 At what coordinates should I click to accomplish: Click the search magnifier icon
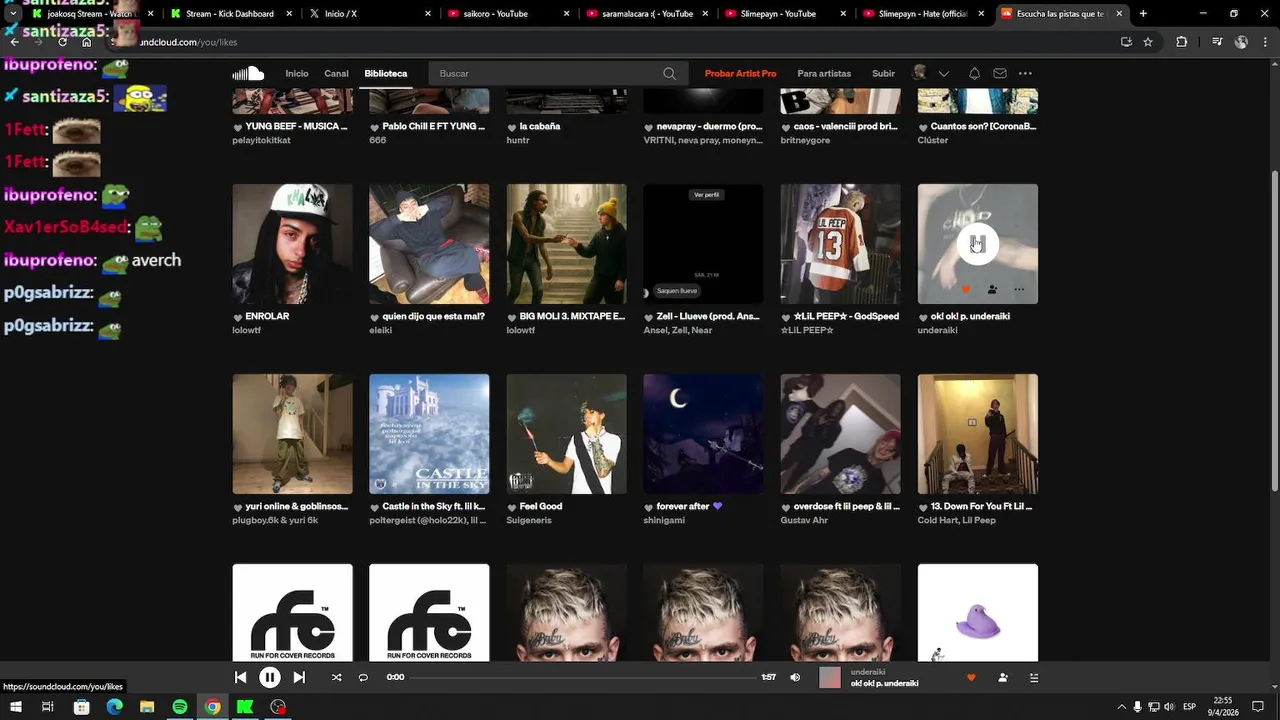click(669, 73)
